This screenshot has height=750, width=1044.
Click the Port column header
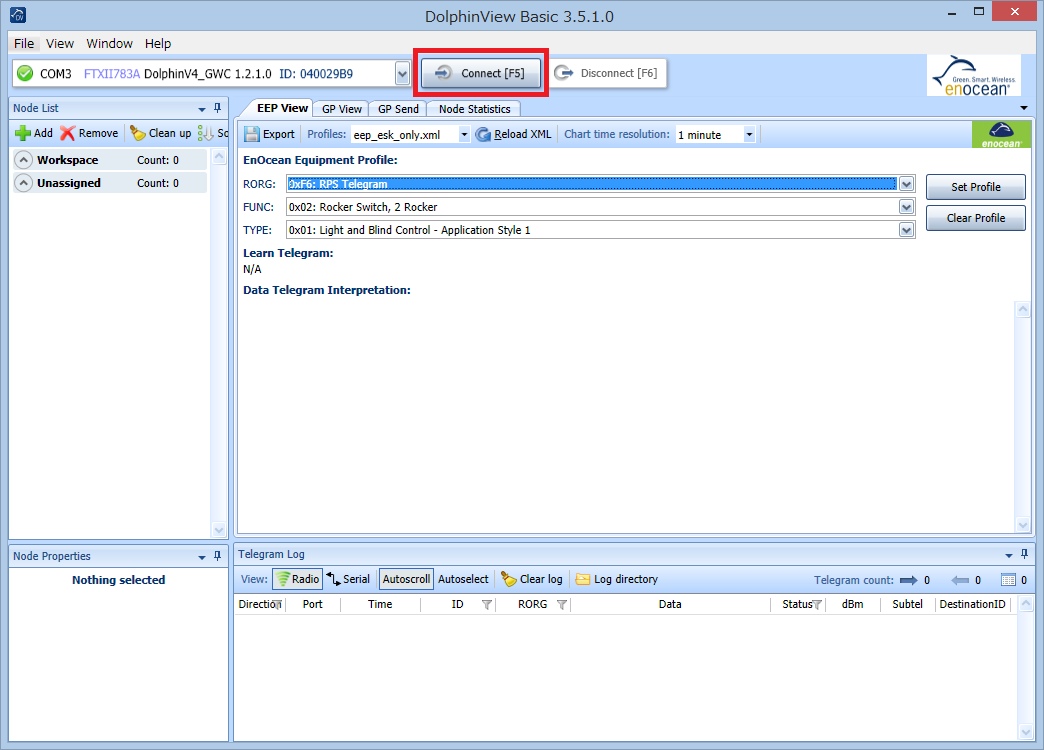[x=312, y=604]
